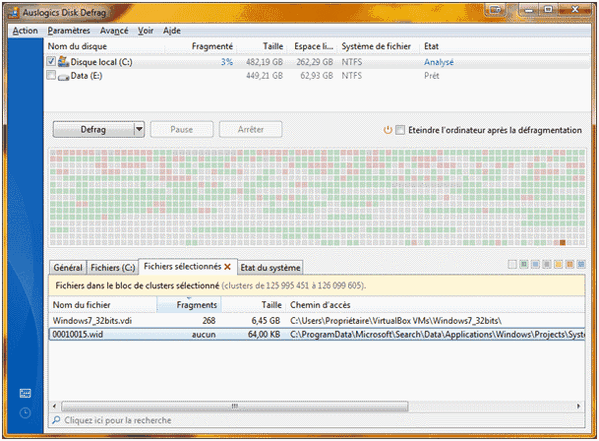Click the '262,29 GB' free space value
599x441 pixels.
click(x=315, y=62)
